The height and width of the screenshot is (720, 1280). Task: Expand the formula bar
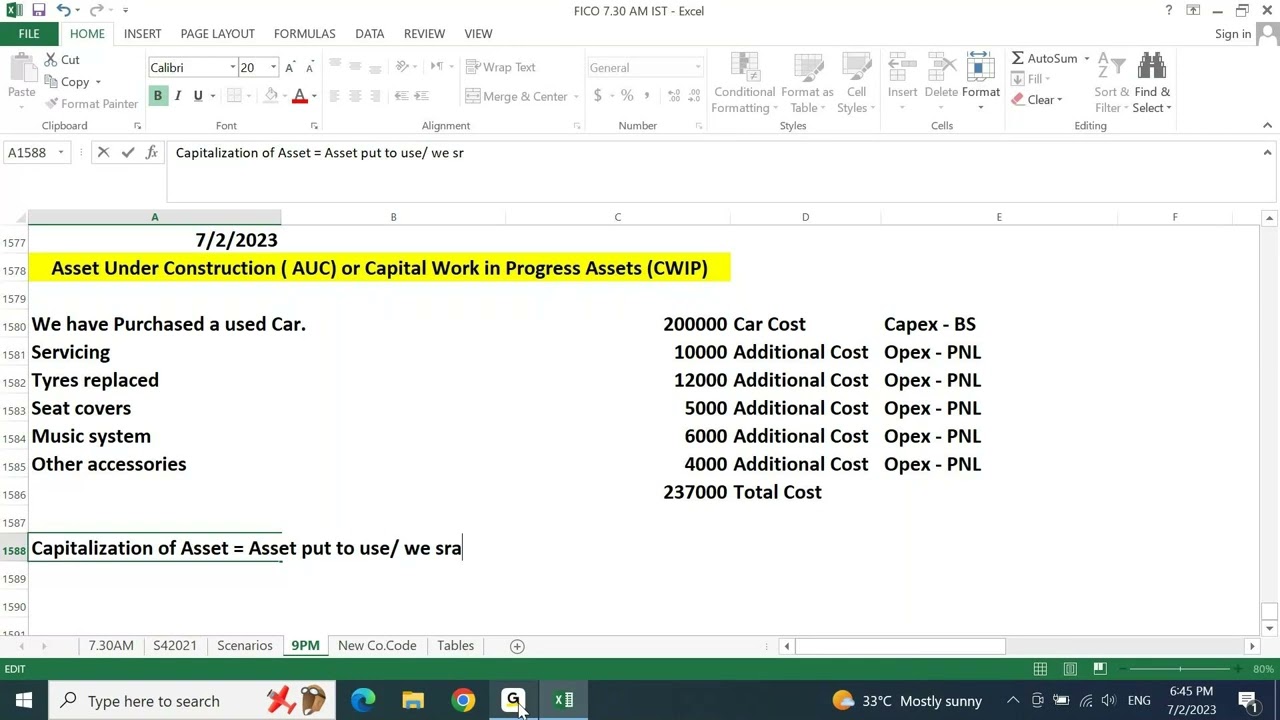coord(1267,153)
